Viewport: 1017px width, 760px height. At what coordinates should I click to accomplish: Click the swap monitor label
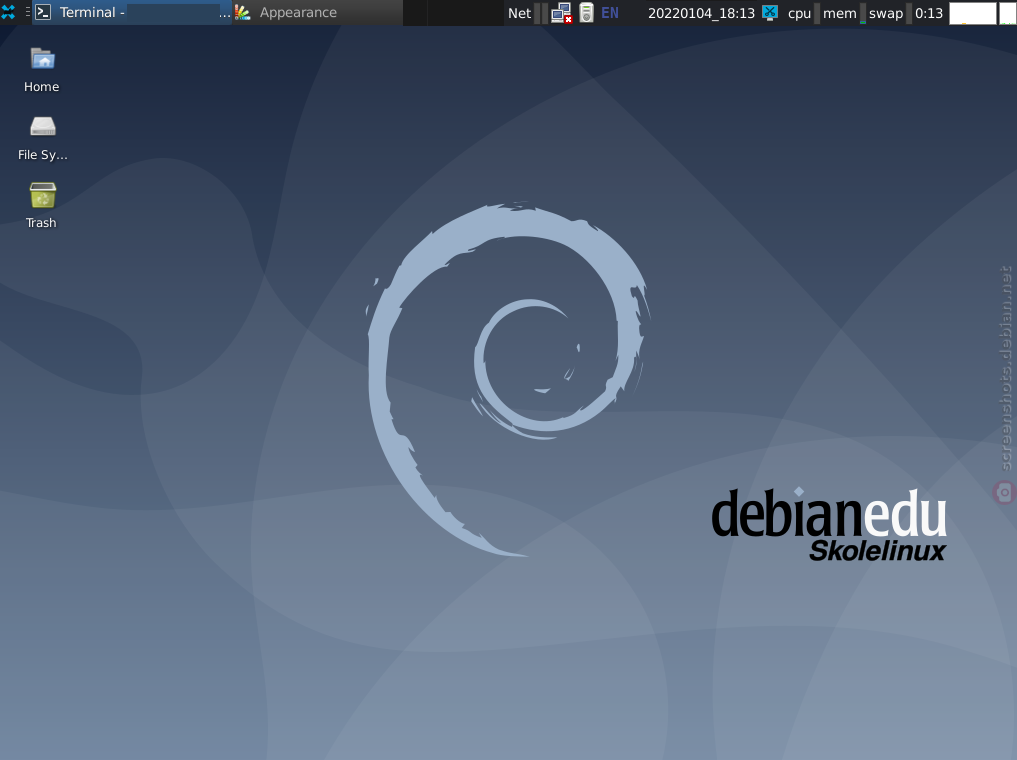pos(886,13)
